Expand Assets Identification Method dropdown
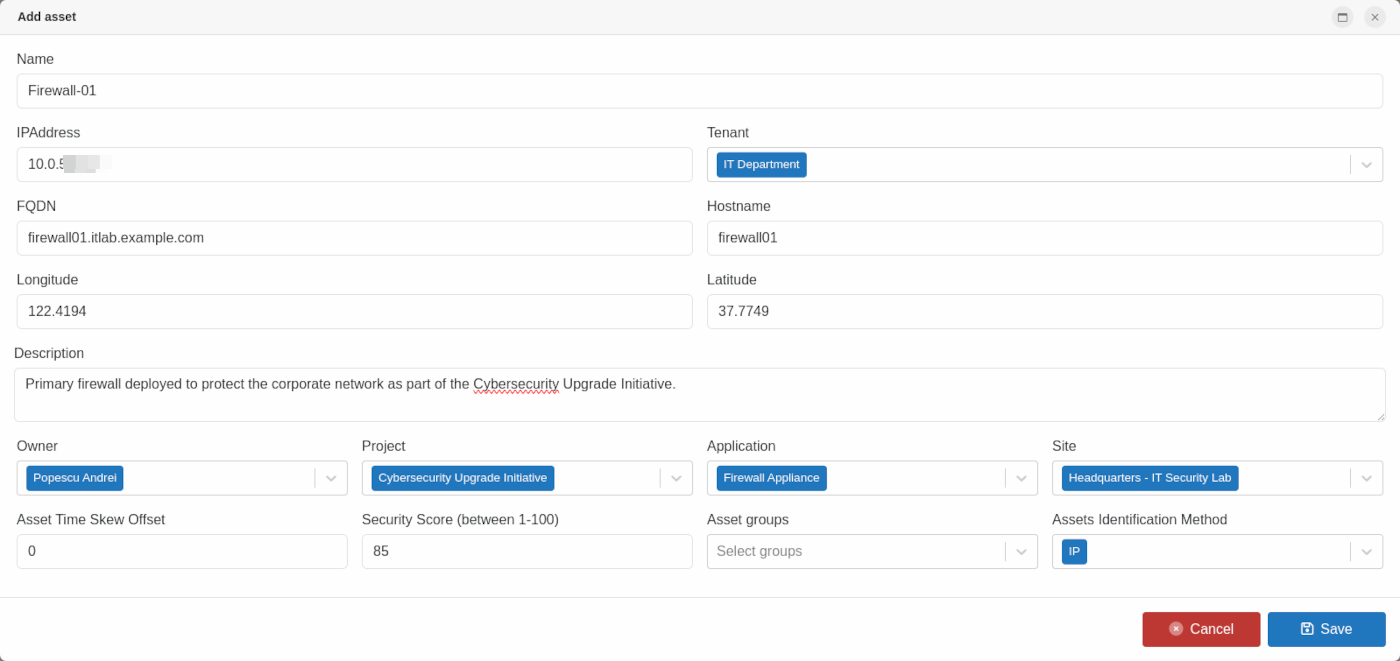The height and width of the screenshot is (661, 1400). 1366,552
